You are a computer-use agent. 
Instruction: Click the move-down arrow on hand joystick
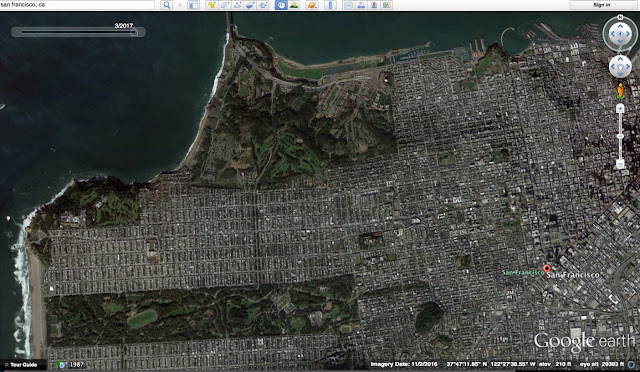tap(620, 74)
